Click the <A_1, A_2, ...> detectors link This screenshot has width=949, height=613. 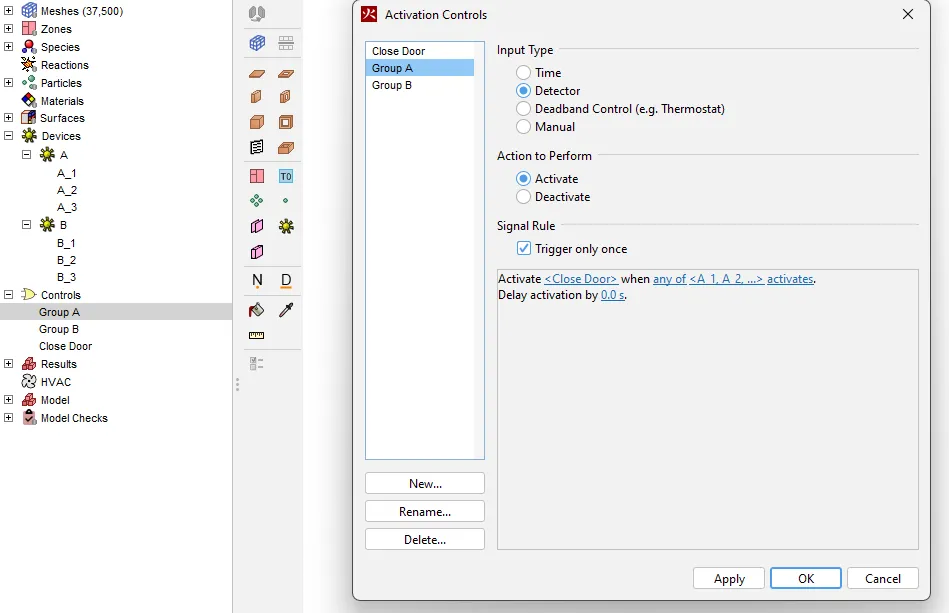pyautogui.click(x=726, y=279)
